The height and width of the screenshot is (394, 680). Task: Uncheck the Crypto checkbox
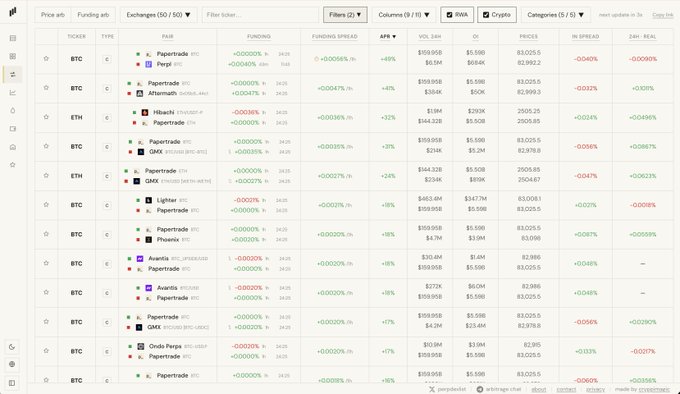coord(486,15)
